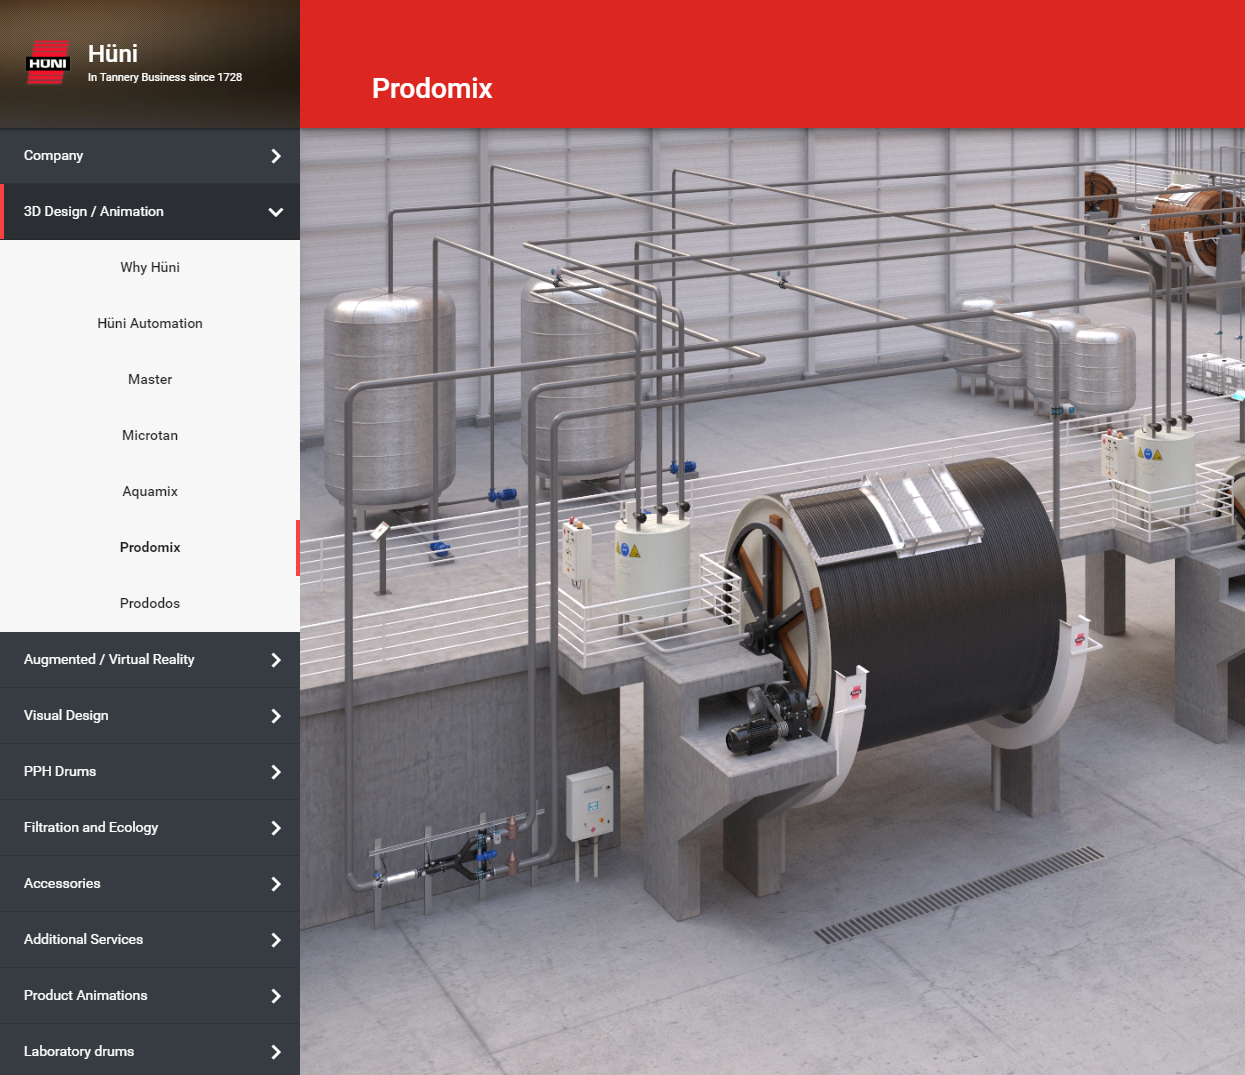Expand the Visual Design chevron
This screenshot has height=1075, width=1245.
(276, 716)
